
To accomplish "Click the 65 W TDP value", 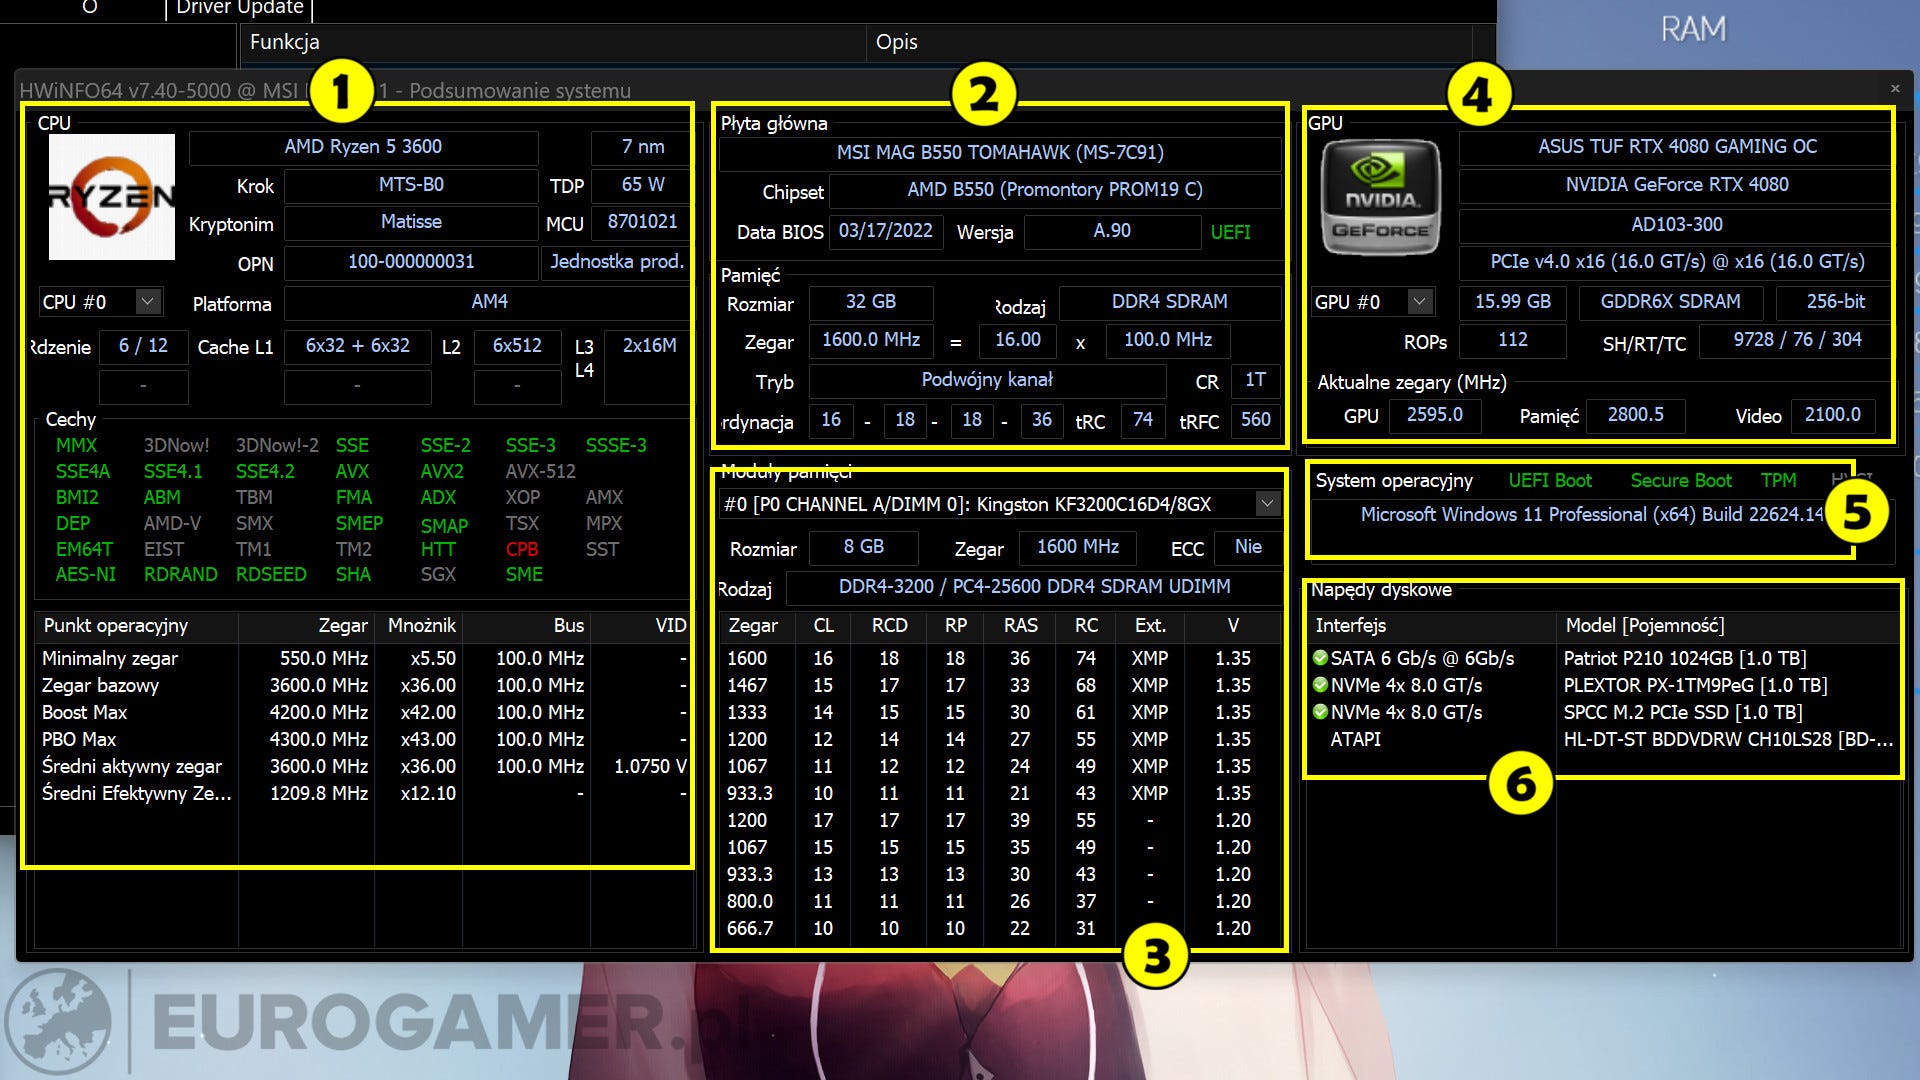I will 642,185.
